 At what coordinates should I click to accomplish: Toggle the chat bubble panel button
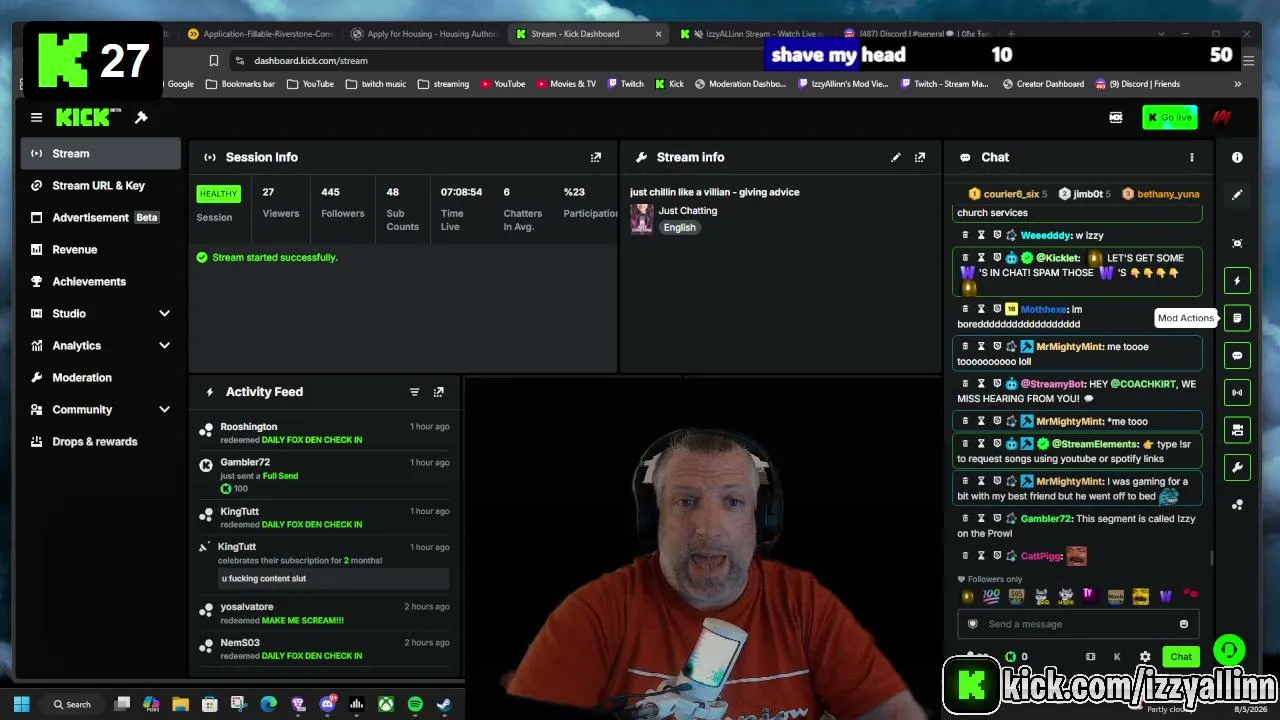[1237, 355]
